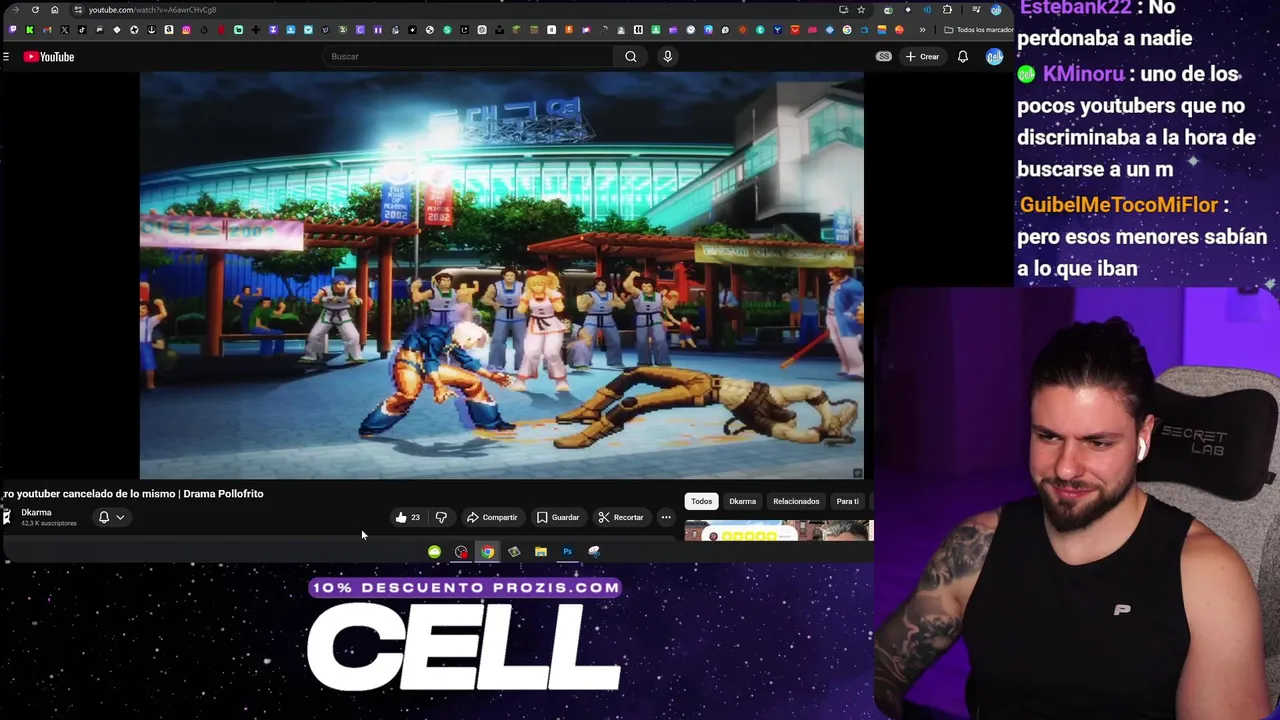Screen dimensions: 1280x720
Task: Click Guardar to save the video
Action: [558, 518]
